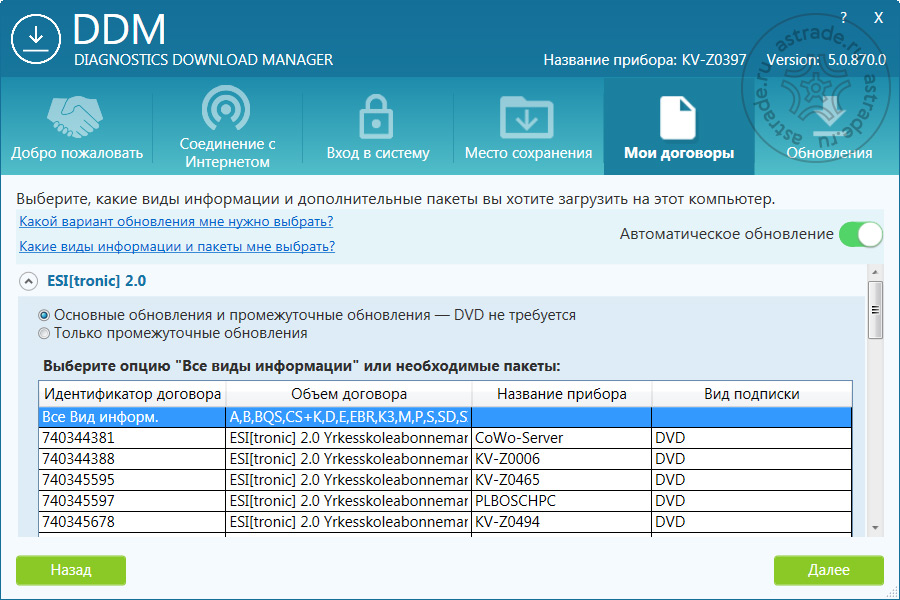Image resolution: width=900 pixels, height=600 pixels.
Task: Sort by Объем договора column header
Action: pos(349,394)
